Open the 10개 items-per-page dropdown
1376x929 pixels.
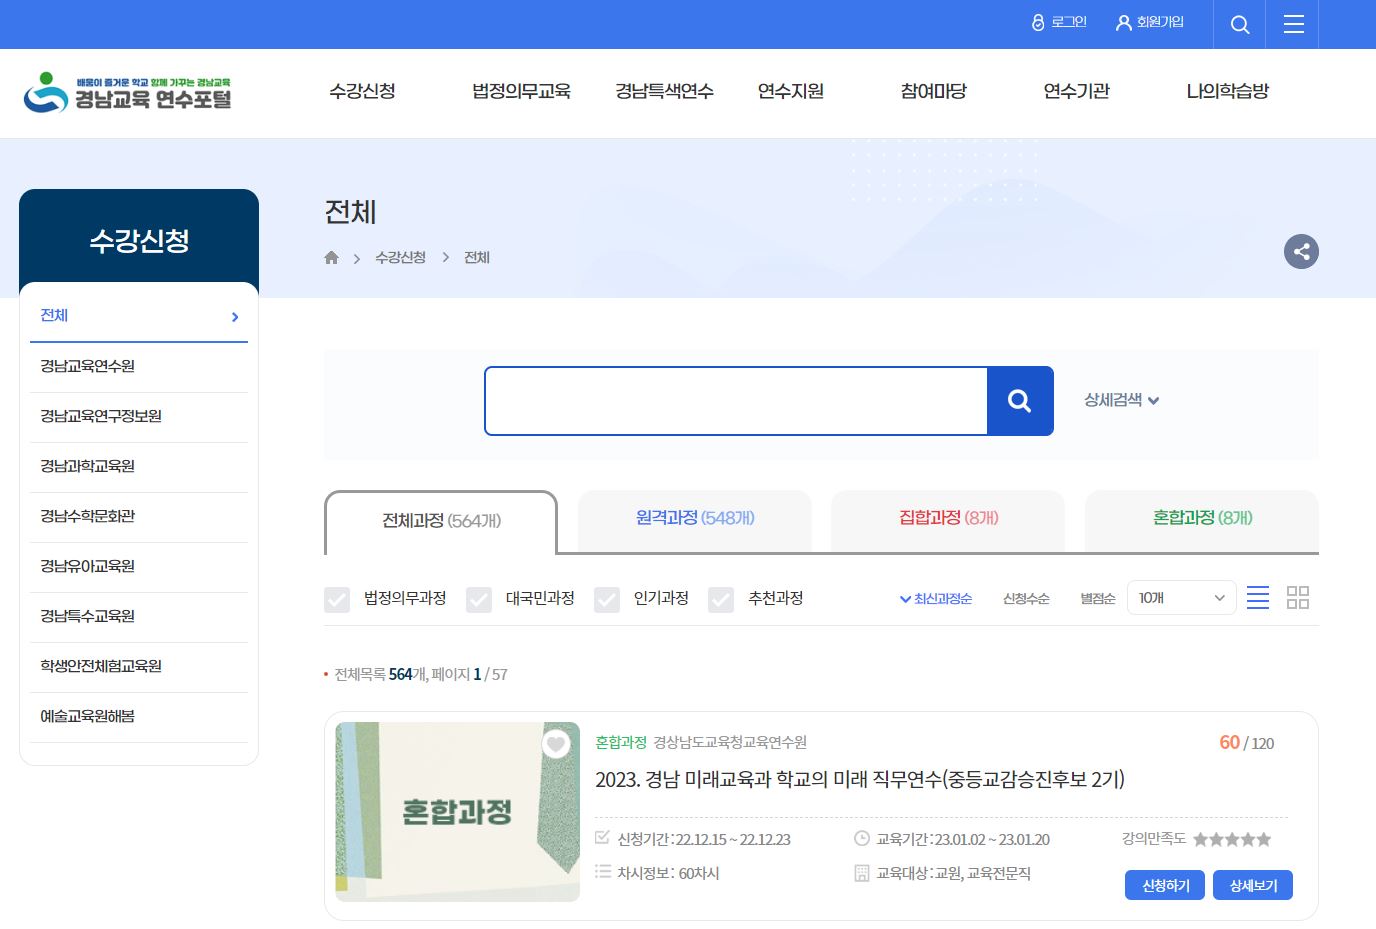click(x=1181, y=597)
